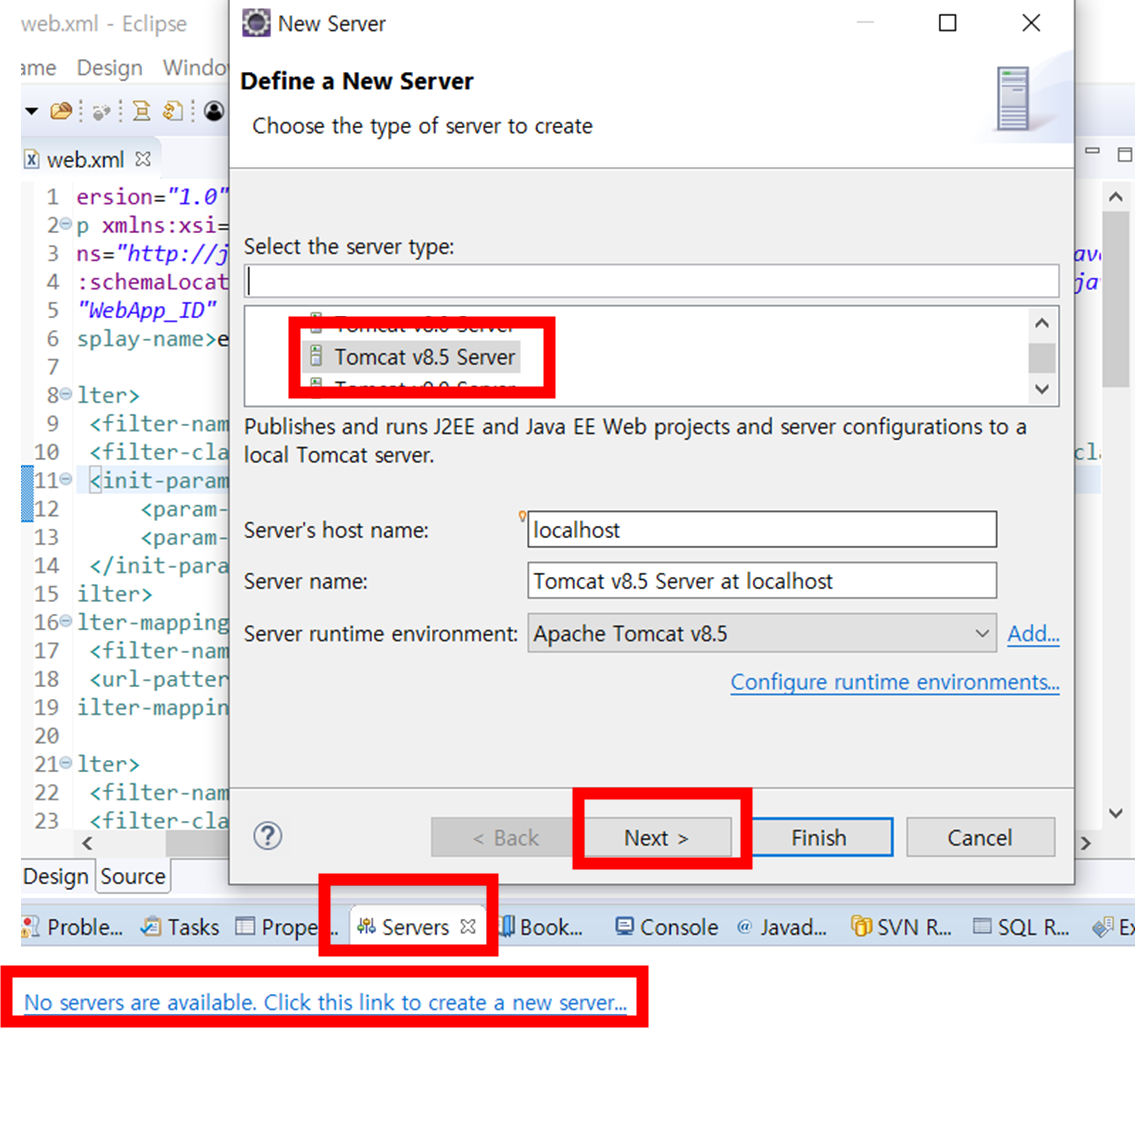Click the Finish button
Screen dimensions: 1135x1125
(x=819, y=838)
